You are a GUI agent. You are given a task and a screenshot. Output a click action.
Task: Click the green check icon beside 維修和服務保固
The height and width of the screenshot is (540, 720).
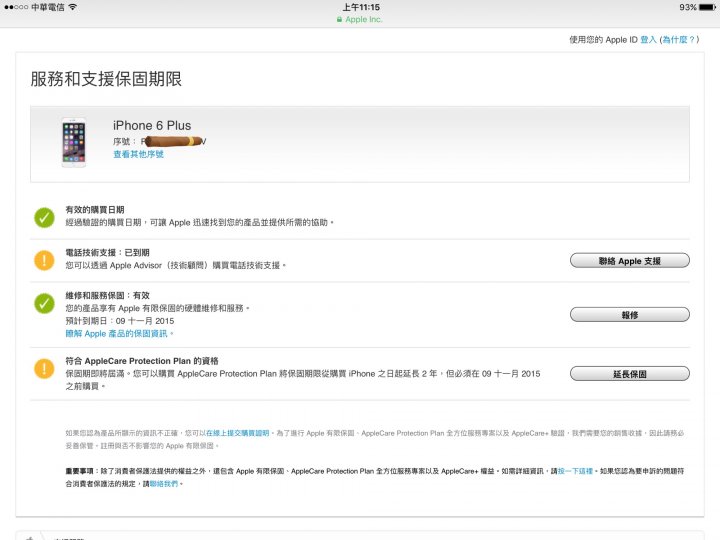tap(44, 304)
